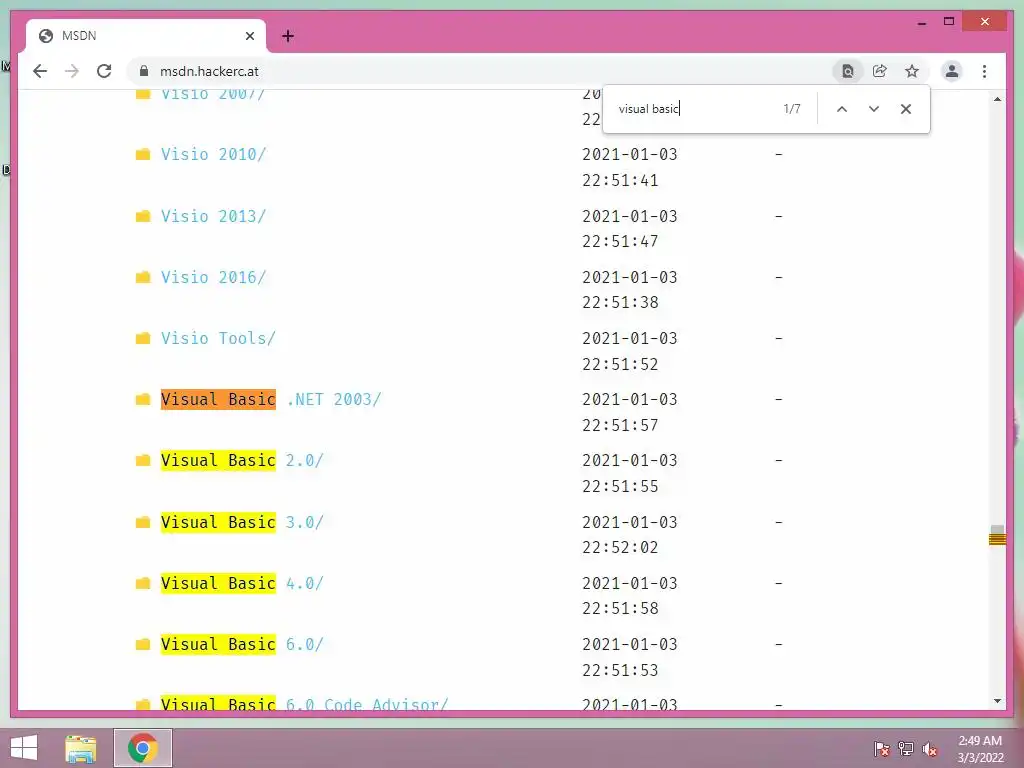Share this page via toolbar icon
Screen dimensions: 1024x768
pyautogui.click(x=880, y=71)
